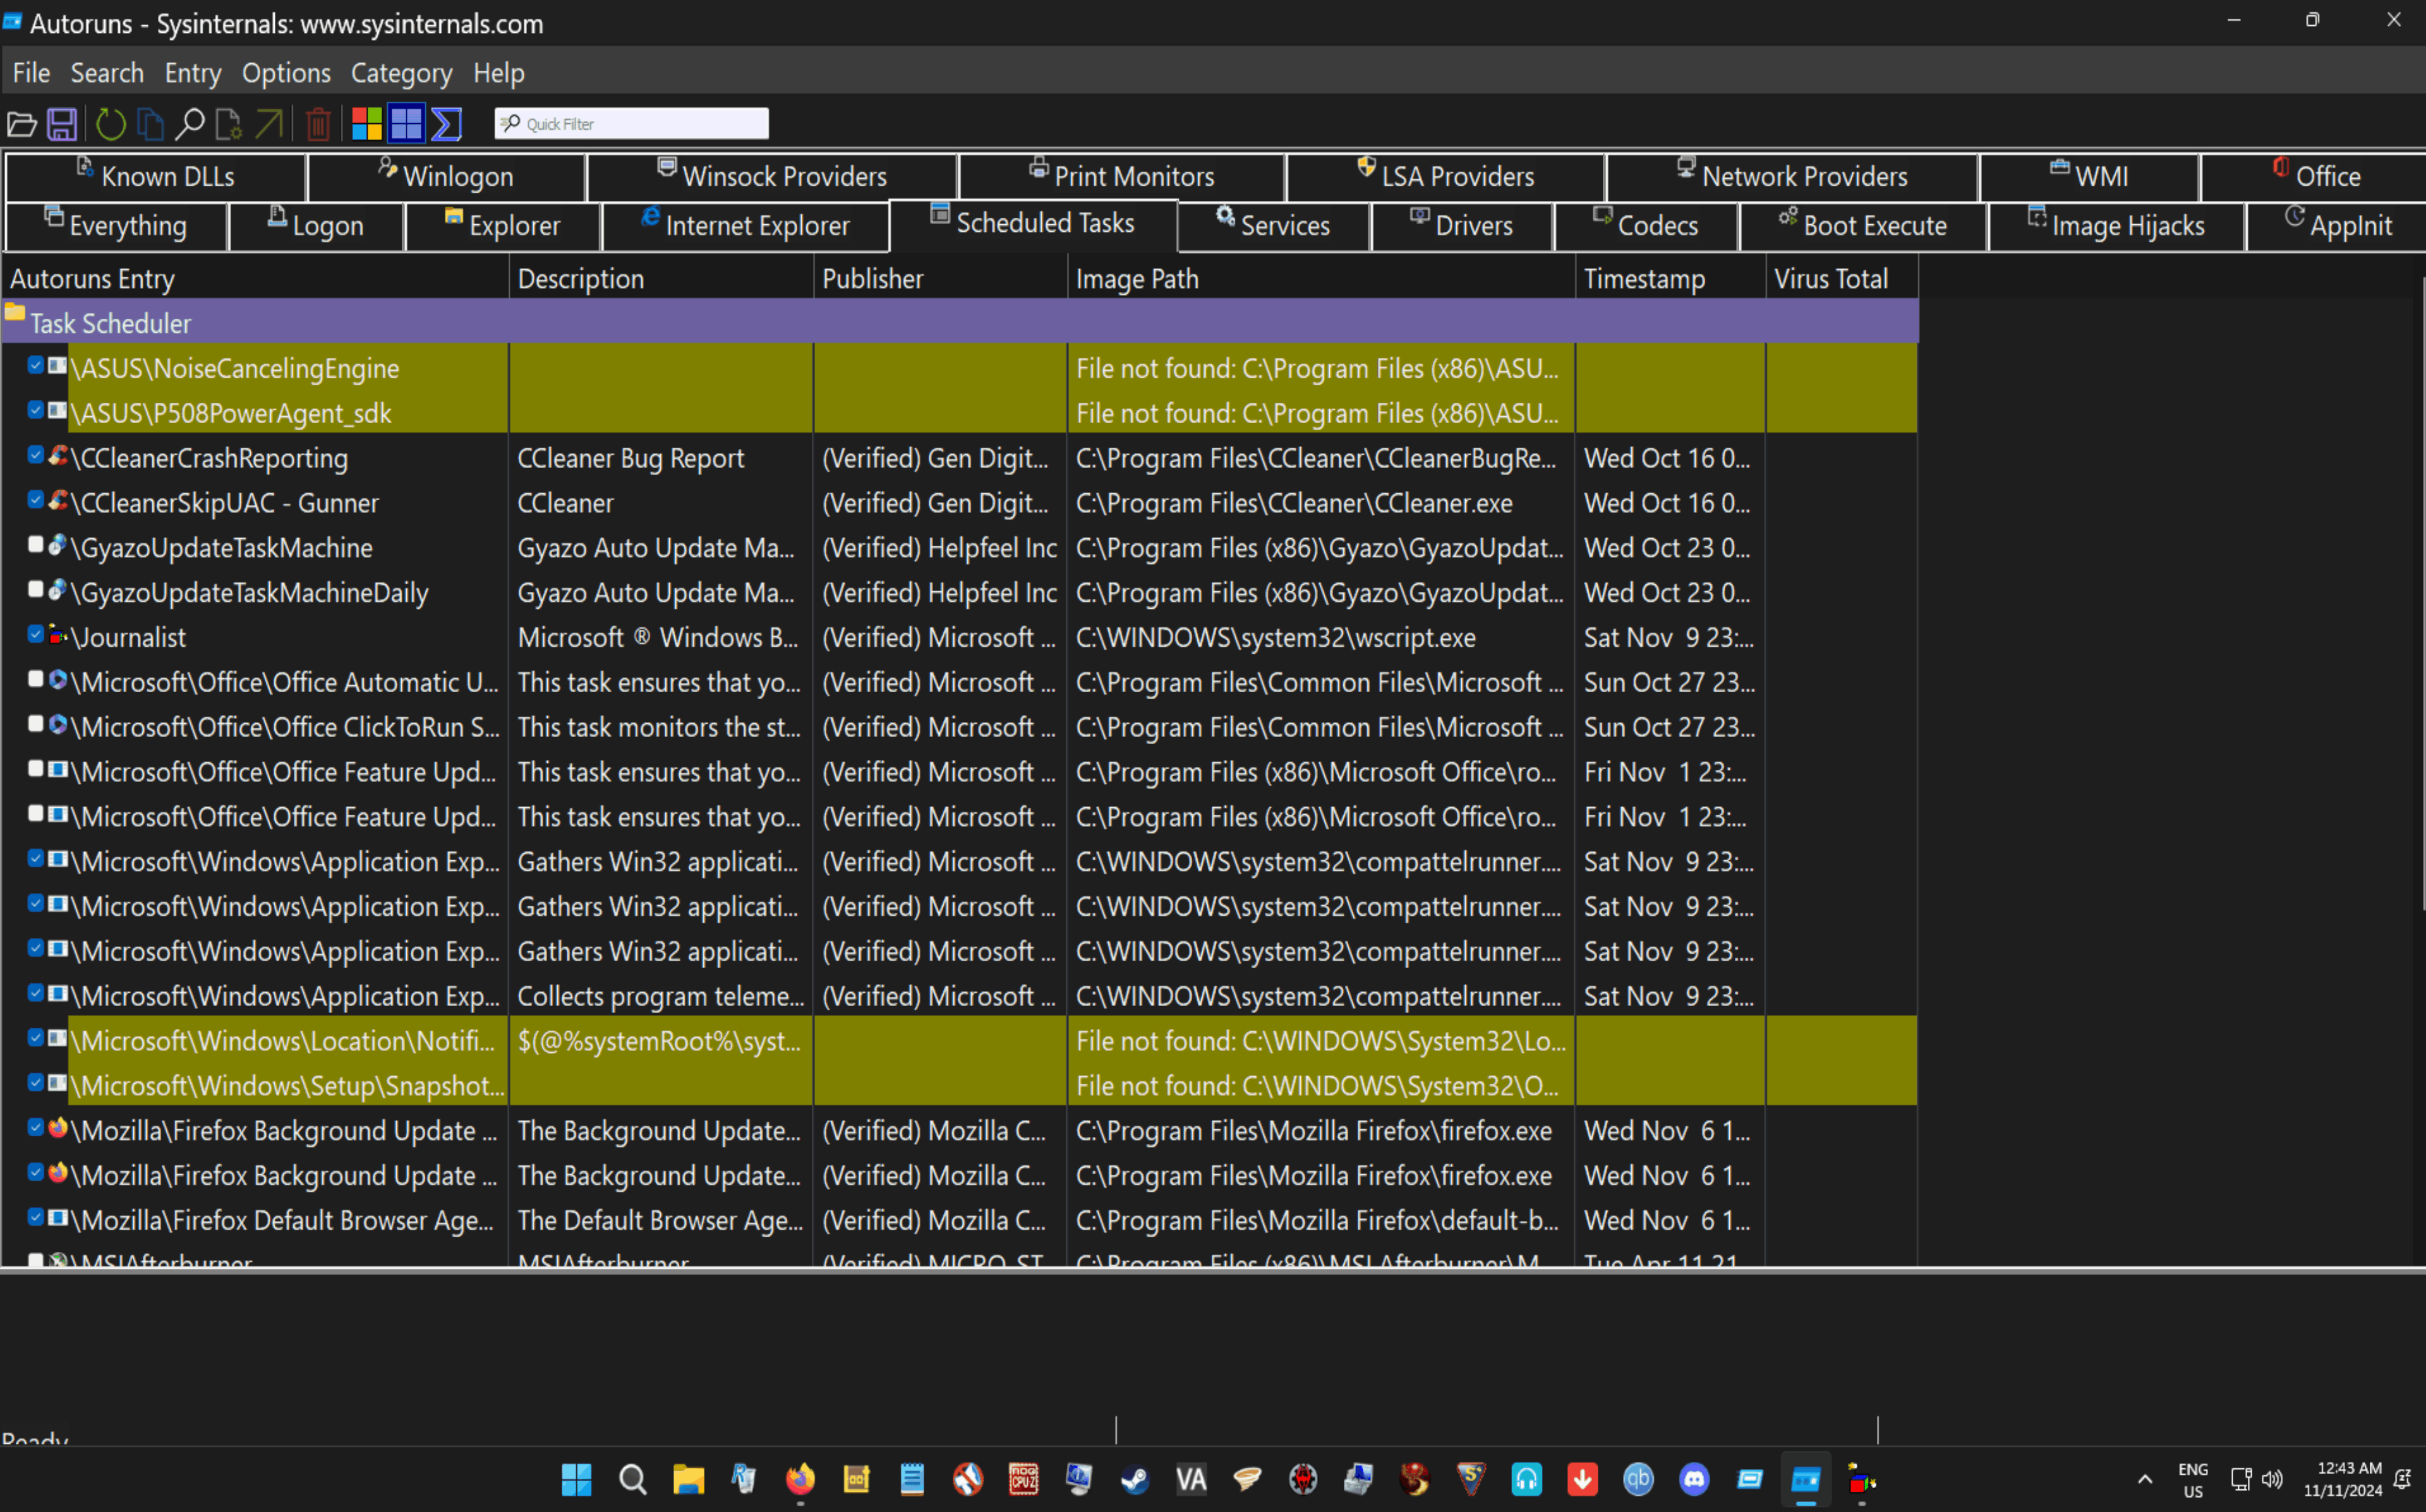Enable the GyazoUpdateTaskMachine checkbox
2426x1512 pixels.
(x=35, y=545)
